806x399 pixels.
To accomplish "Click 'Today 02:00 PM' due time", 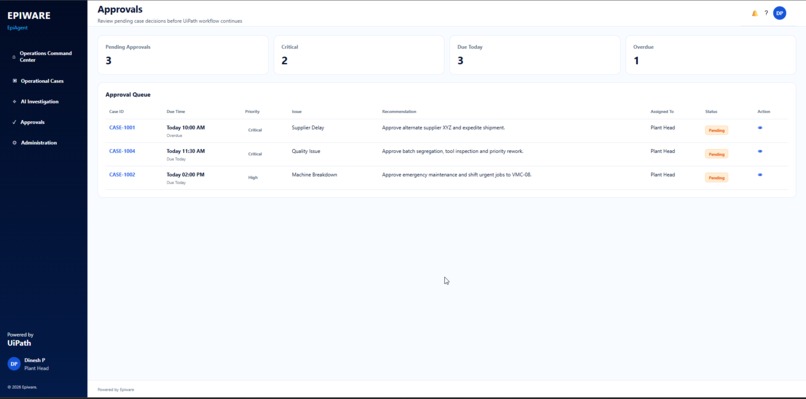I will 186,175.
